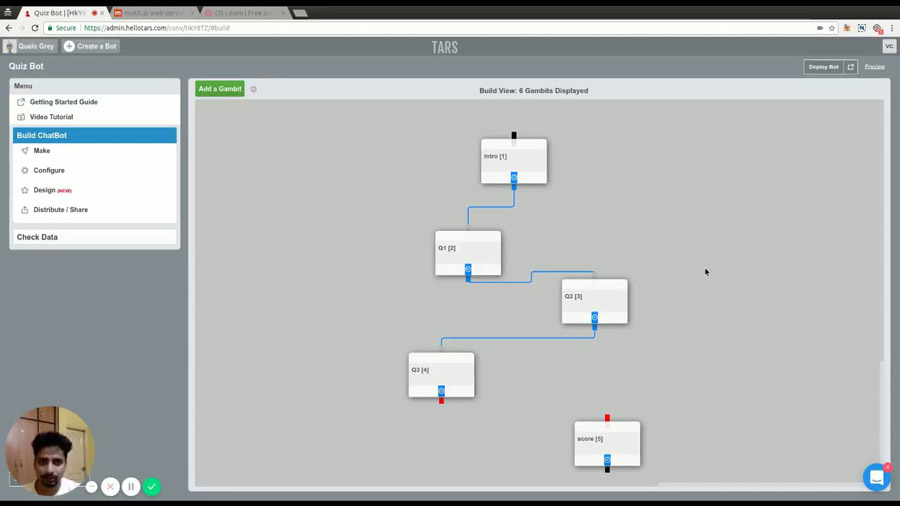The height and width of the screenshot is (506, 900).
Task: Expand the Check Data menu section
Action: click(x=94, y=237)
